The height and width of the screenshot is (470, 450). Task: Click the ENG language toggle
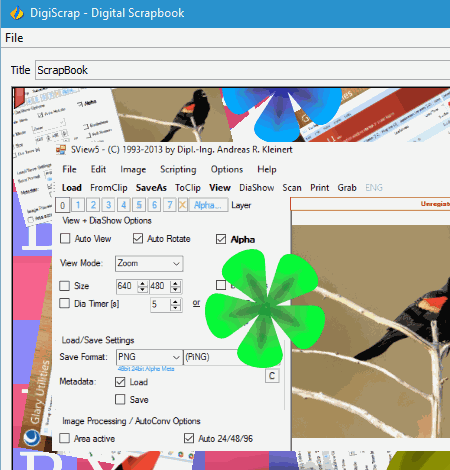pos(374,188)
